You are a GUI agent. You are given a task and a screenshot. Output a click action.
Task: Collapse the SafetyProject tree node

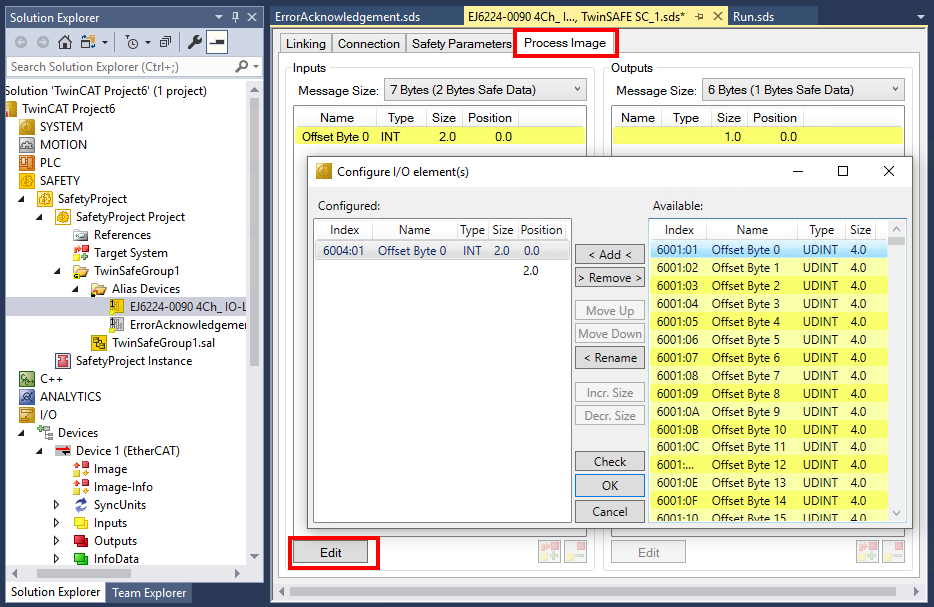click(22, 199)
